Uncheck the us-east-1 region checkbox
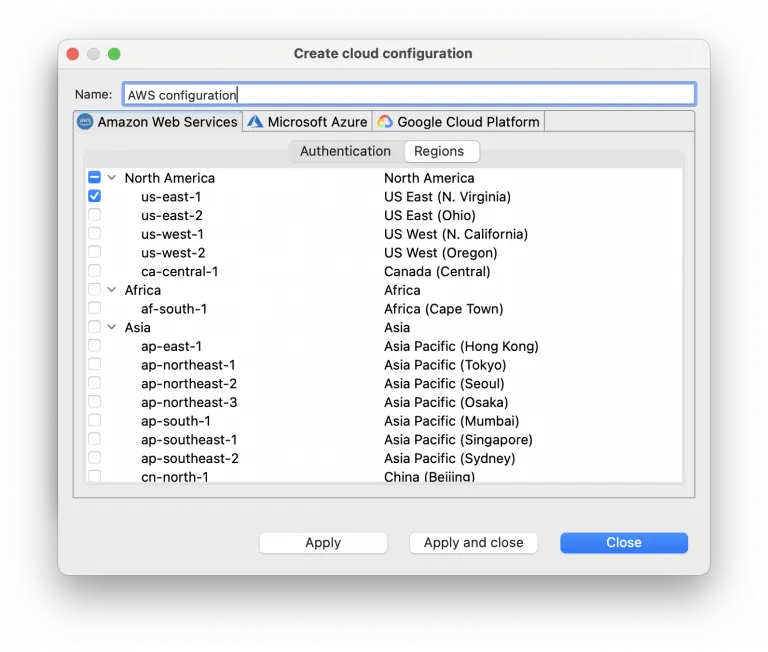The height and width of the screenshot is (652, 768). (95, 196)
